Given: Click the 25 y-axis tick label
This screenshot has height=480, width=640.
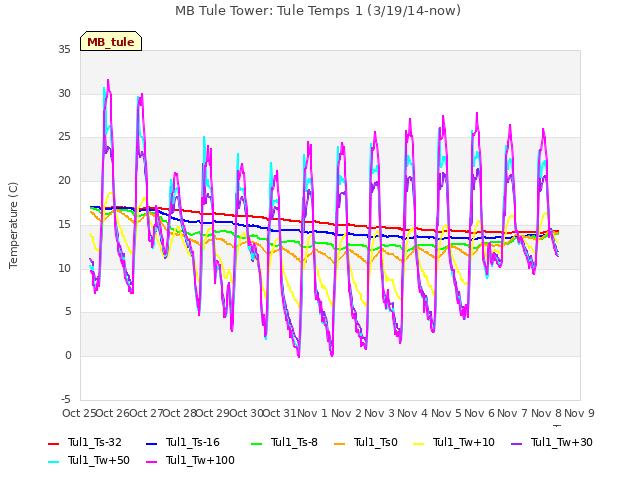Looking at the screenshot, I should [x=64, y=137].
